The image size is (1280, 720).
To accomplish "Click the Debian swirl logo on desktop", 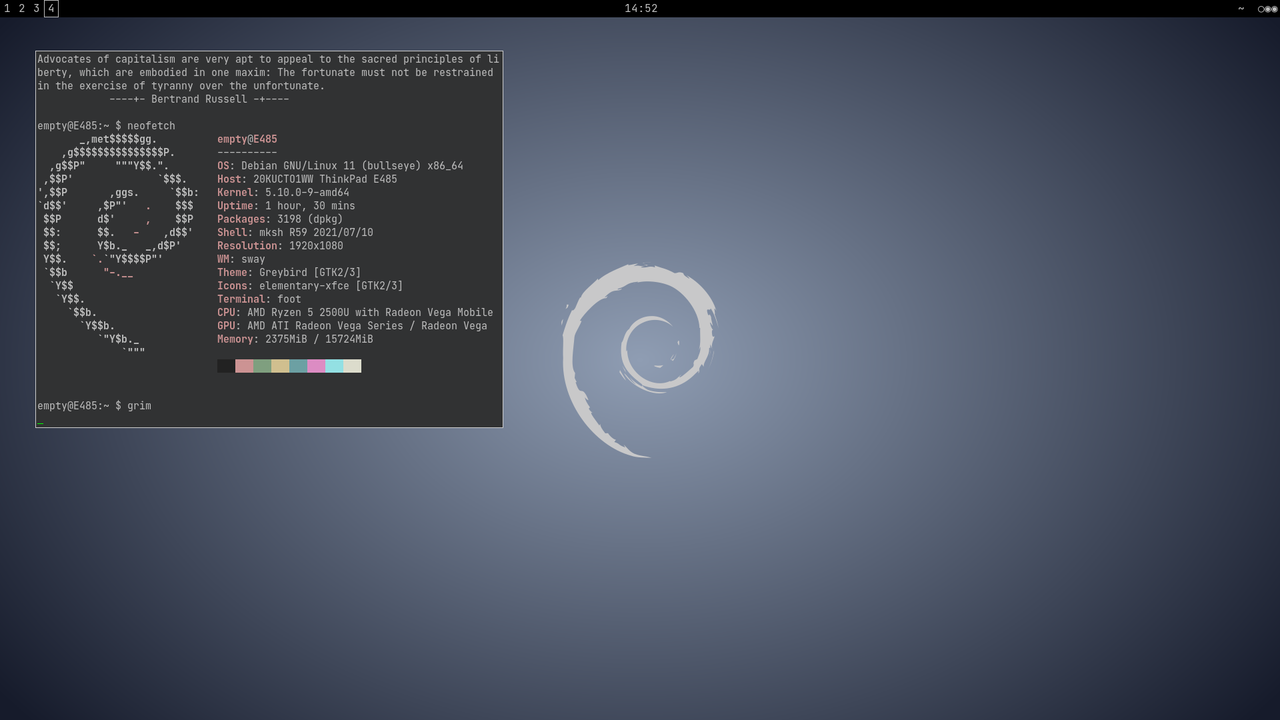I will [639, 360].
